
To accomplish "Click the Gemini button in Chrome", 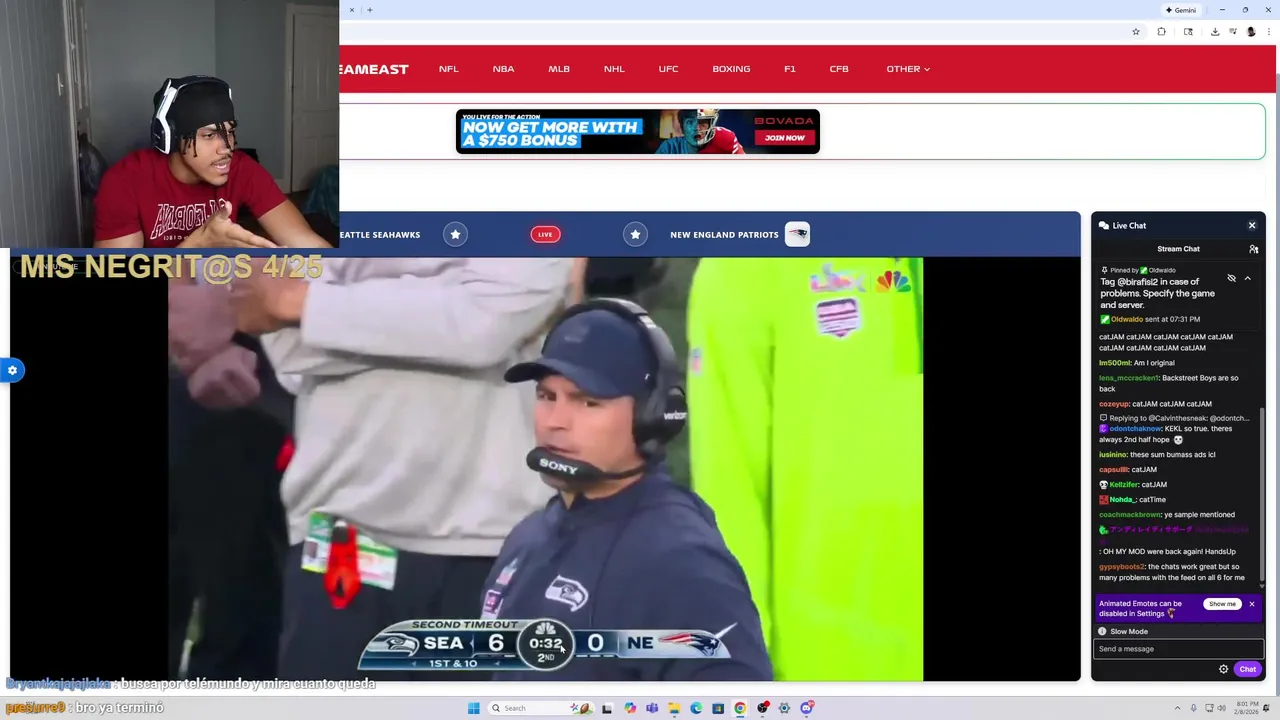I will pyautogui.click(x=1181, y=10).
